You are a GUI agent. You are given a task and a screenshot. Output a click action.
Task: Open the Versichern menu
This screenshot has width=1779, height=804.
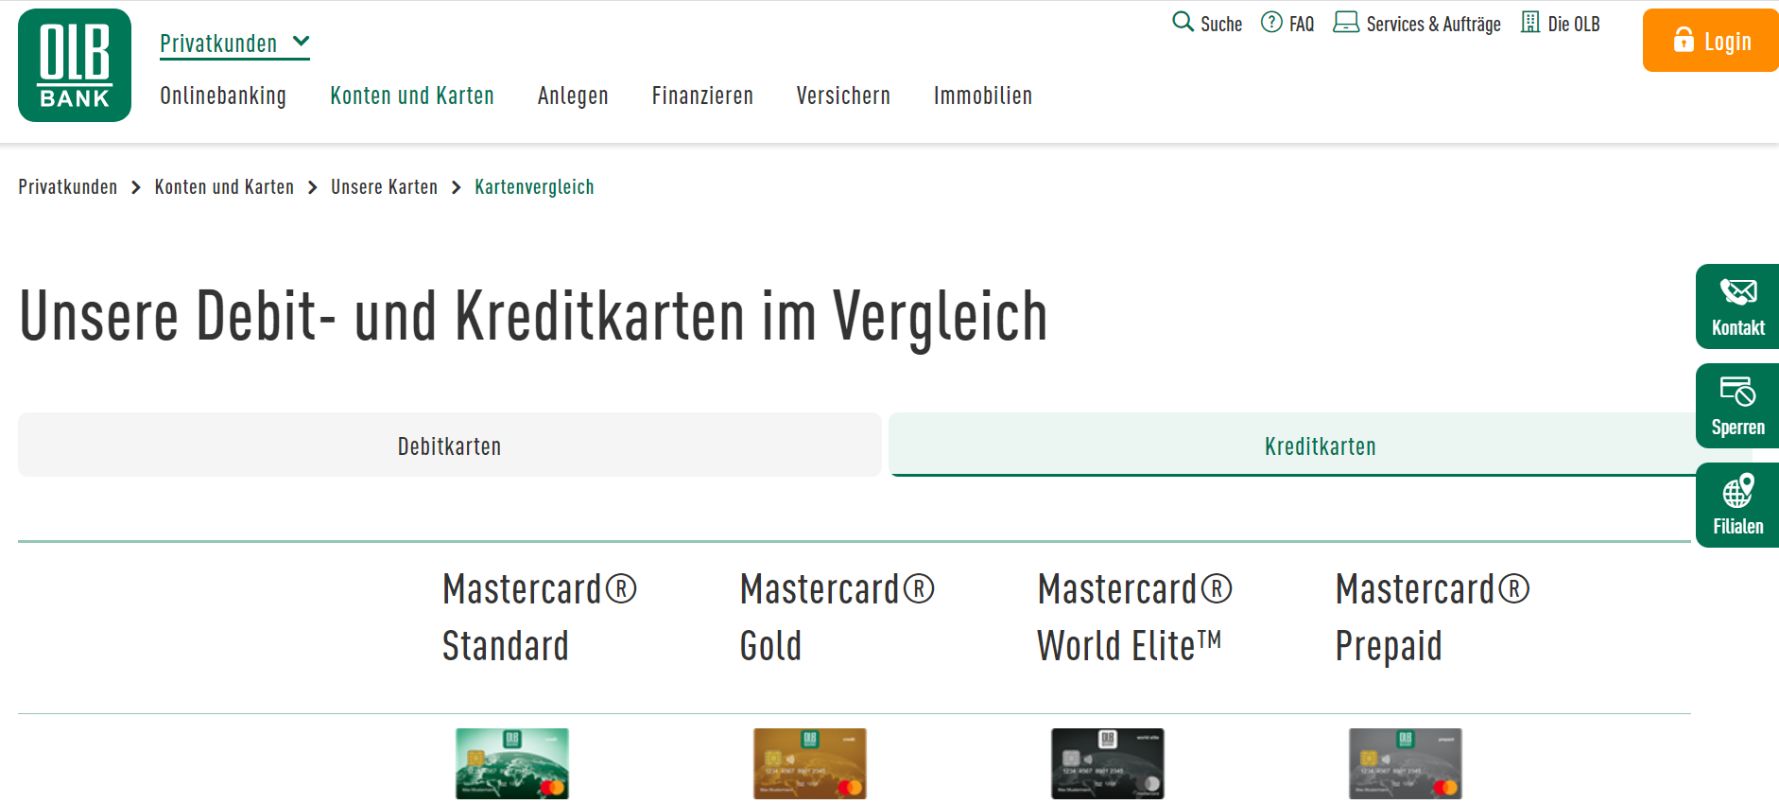[x=843, y=96]
